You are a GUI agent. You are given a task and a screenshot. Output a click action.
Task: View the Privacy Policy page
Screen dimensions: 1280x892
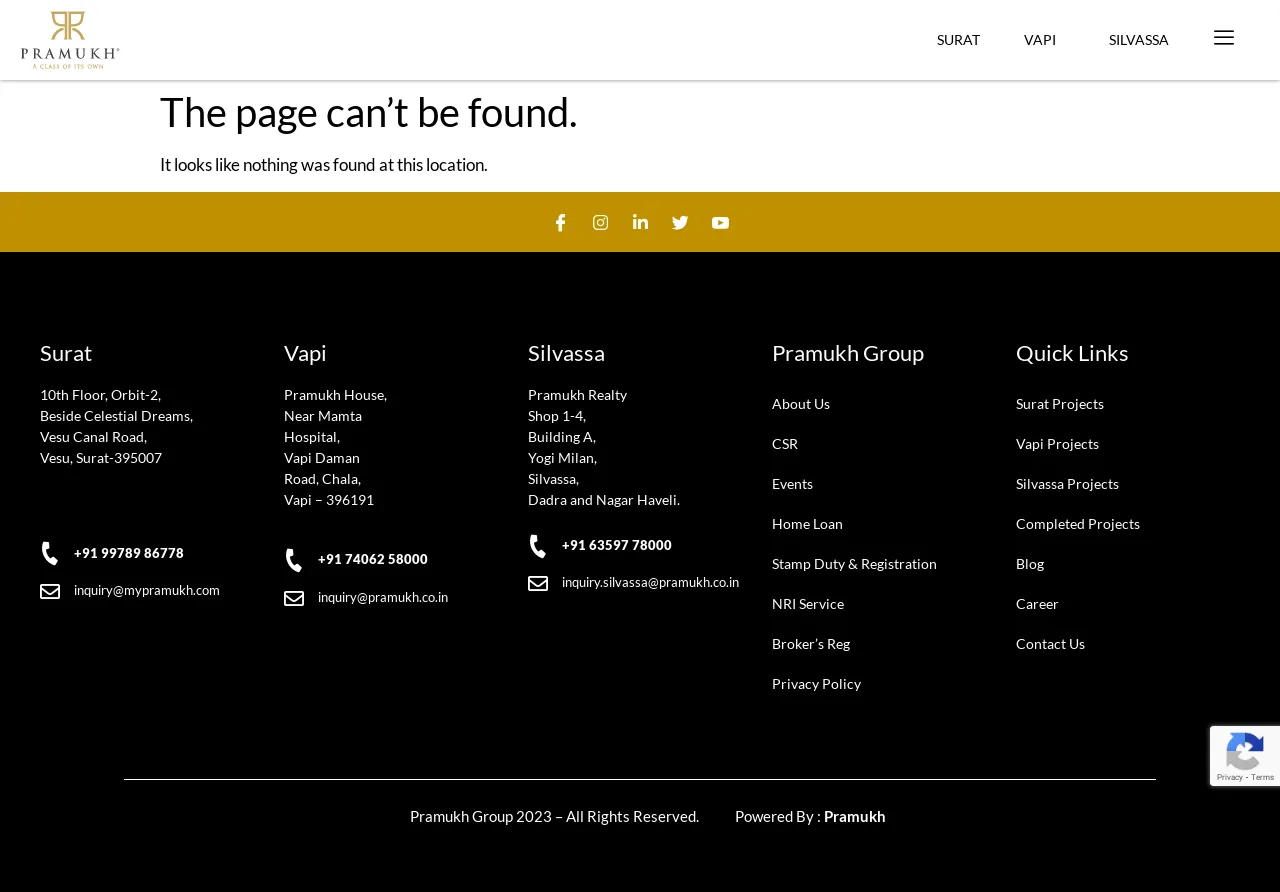(816, 684)
